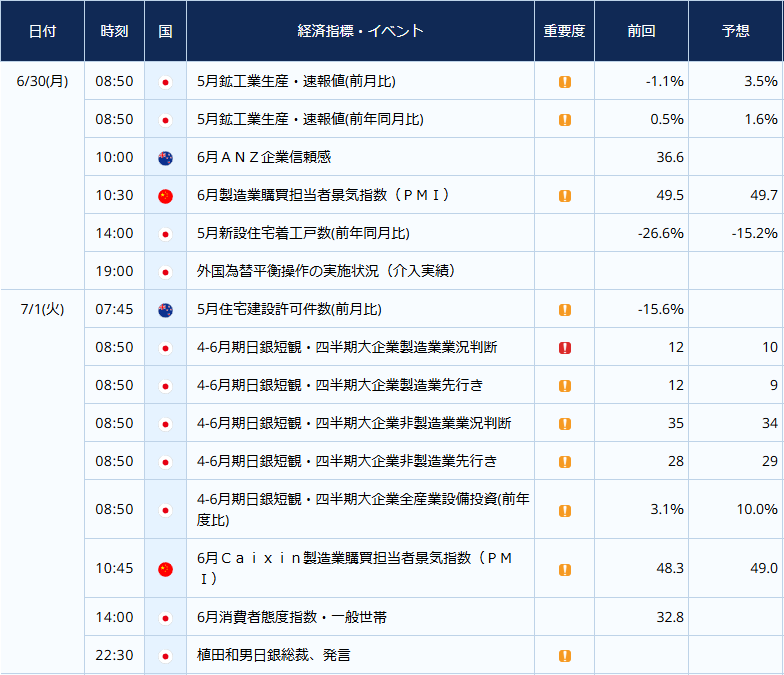Click China flag in 6月Caixin製造業PMI row

point(165,569)
